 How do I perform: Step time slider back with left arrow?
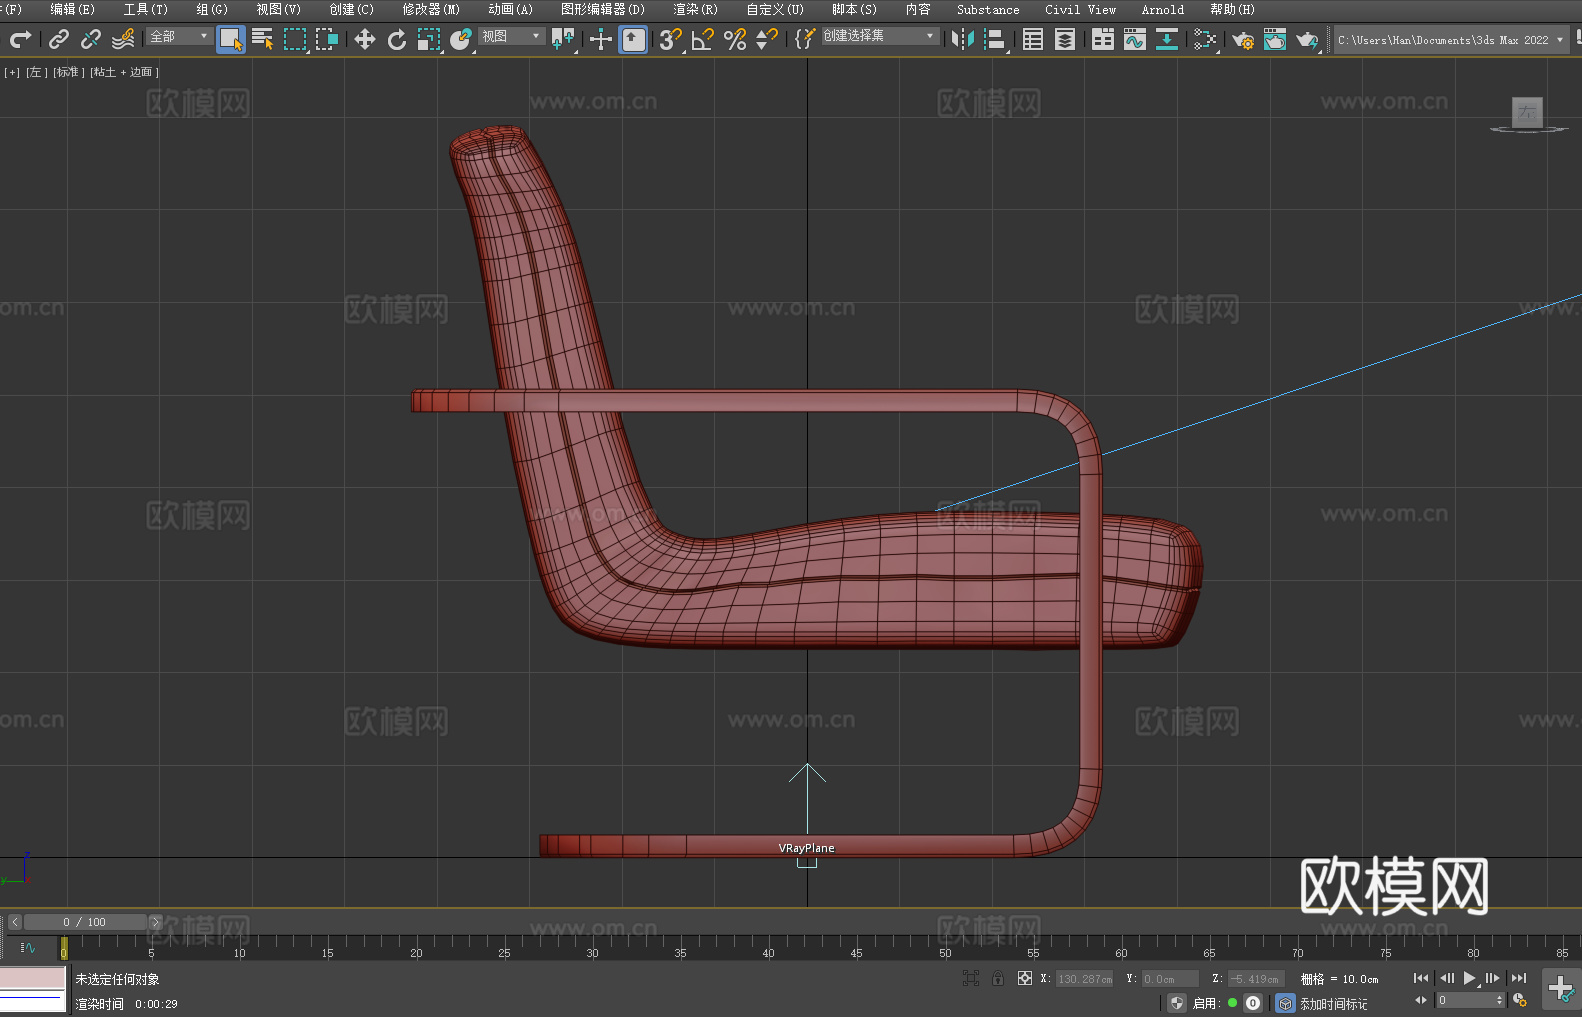[15, 922]
